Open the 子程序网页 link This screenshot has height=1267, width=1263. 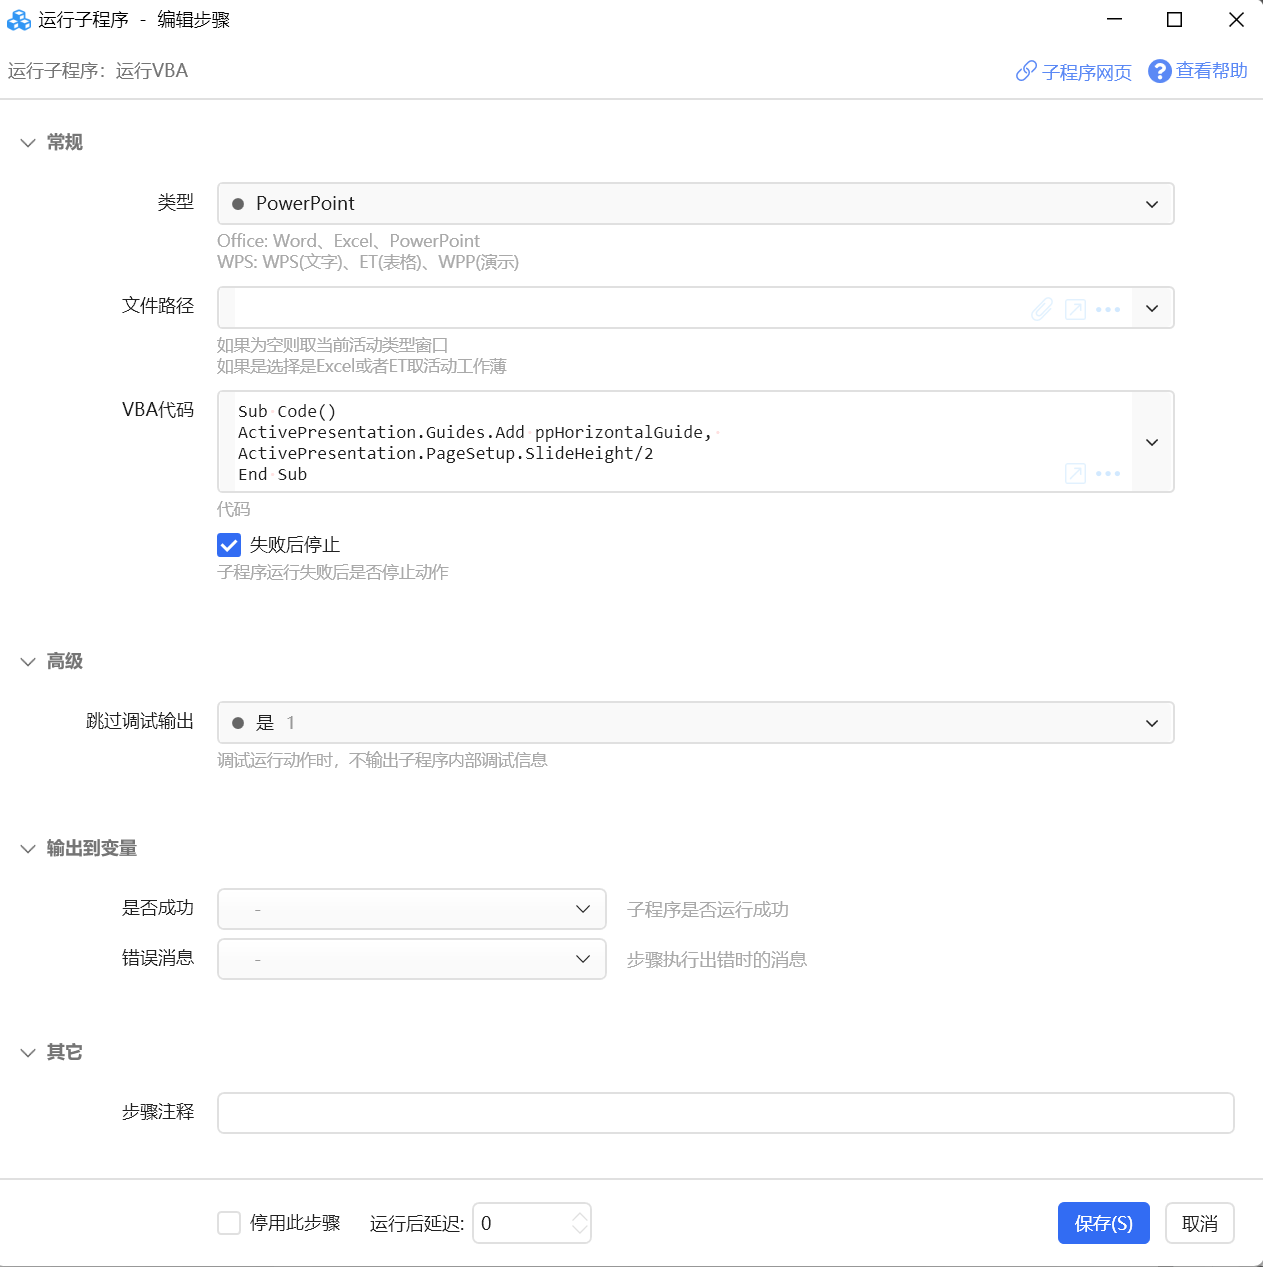coord(1086,72)
